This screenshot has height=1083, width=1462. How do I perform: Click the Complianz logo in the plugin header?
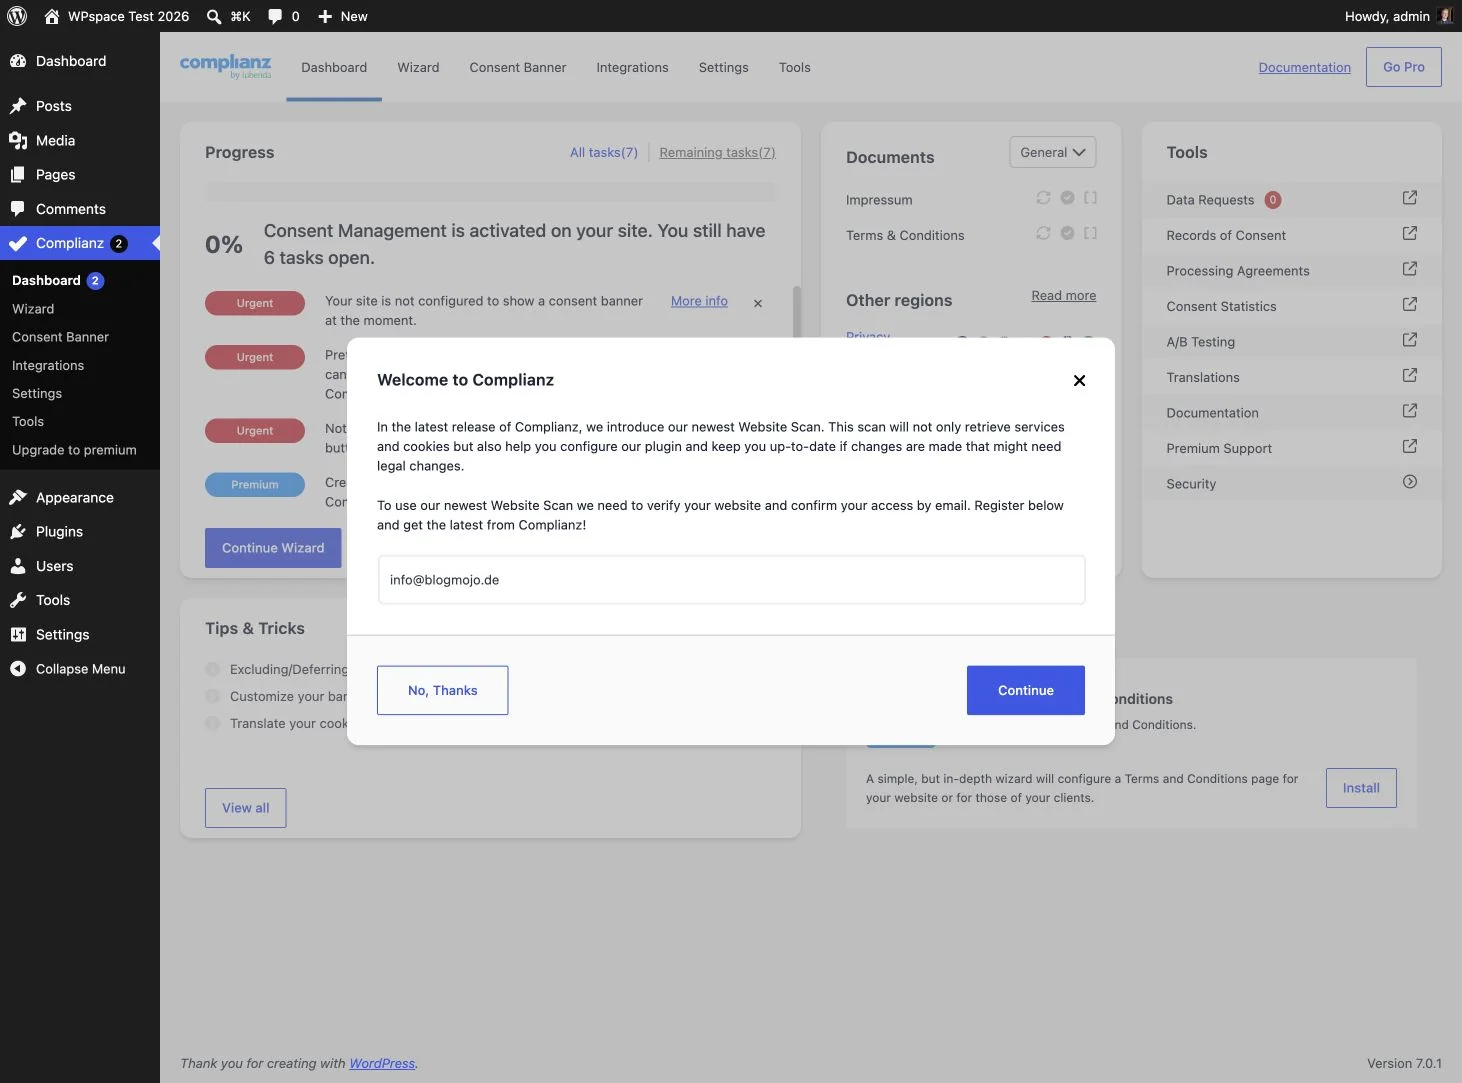[225, 66]
